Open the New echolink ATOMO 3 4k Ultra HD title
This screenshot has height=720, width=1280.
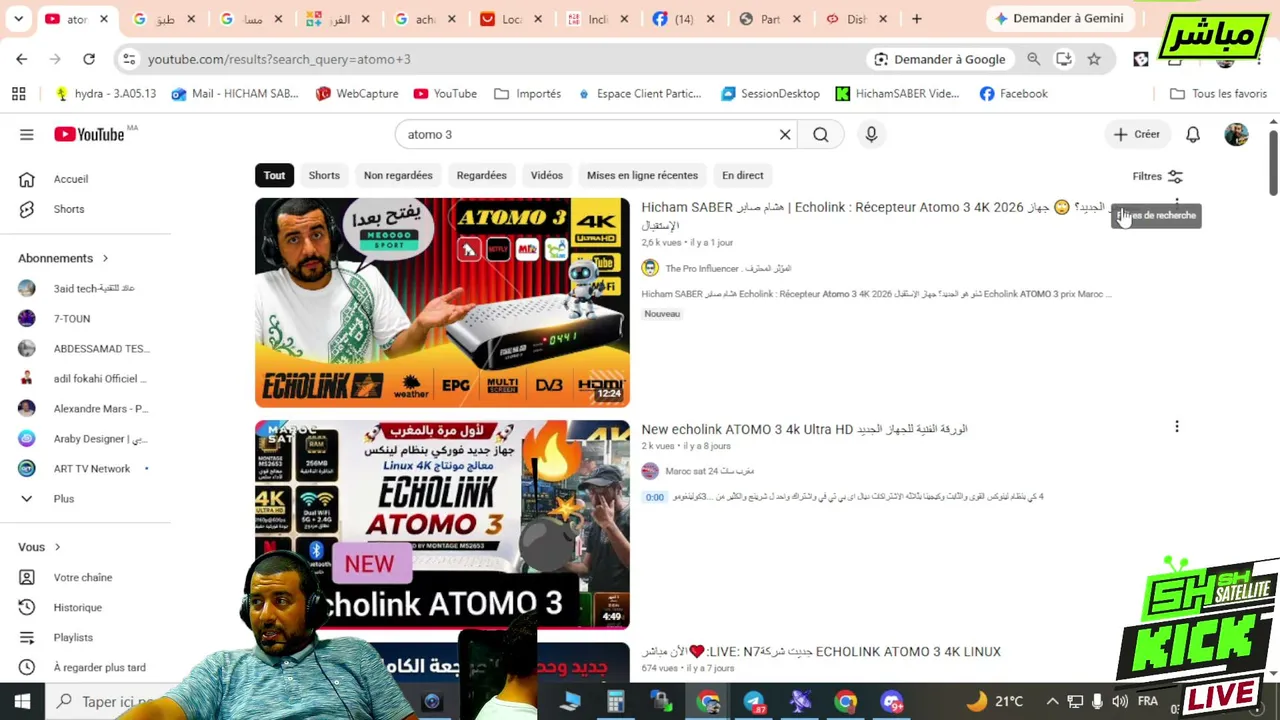click(804, 429)
